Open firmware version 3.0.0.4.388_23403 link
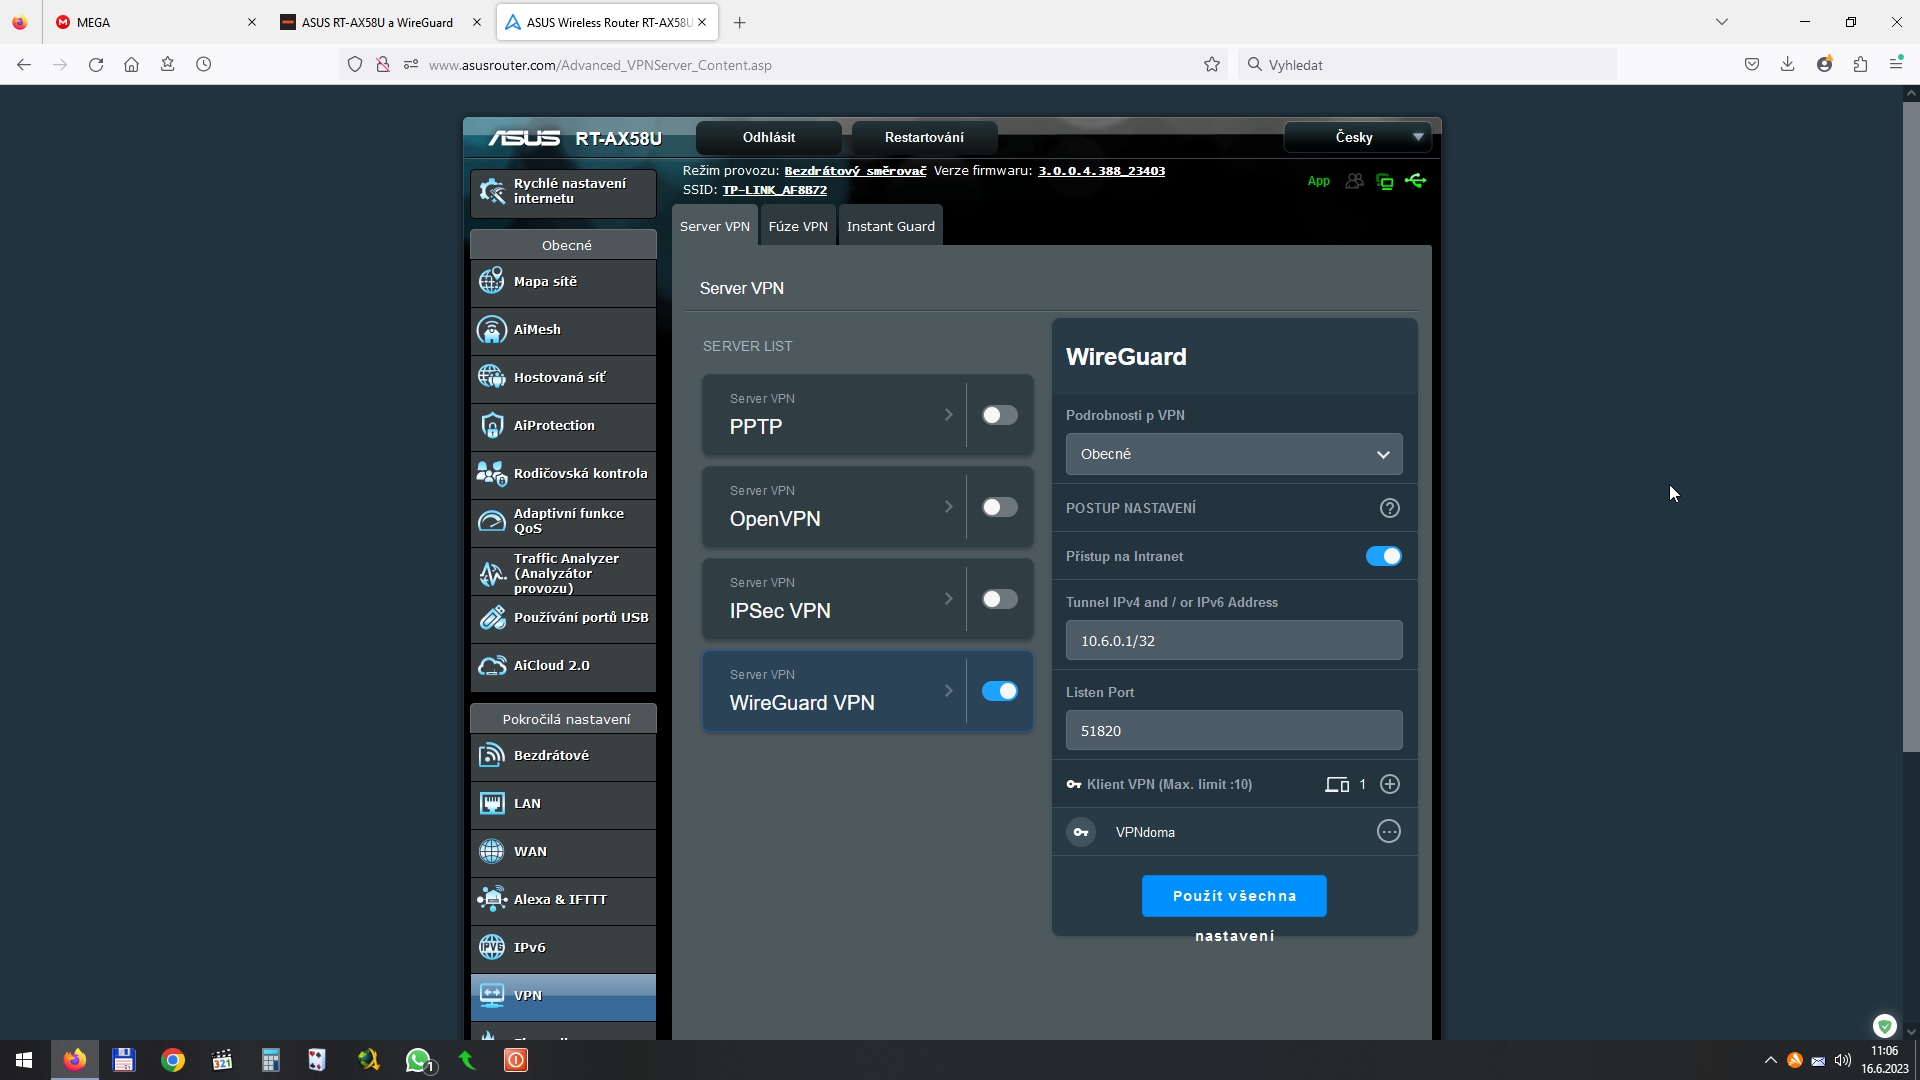Screen dimensions: 1920x1080 pos(1101,171)
